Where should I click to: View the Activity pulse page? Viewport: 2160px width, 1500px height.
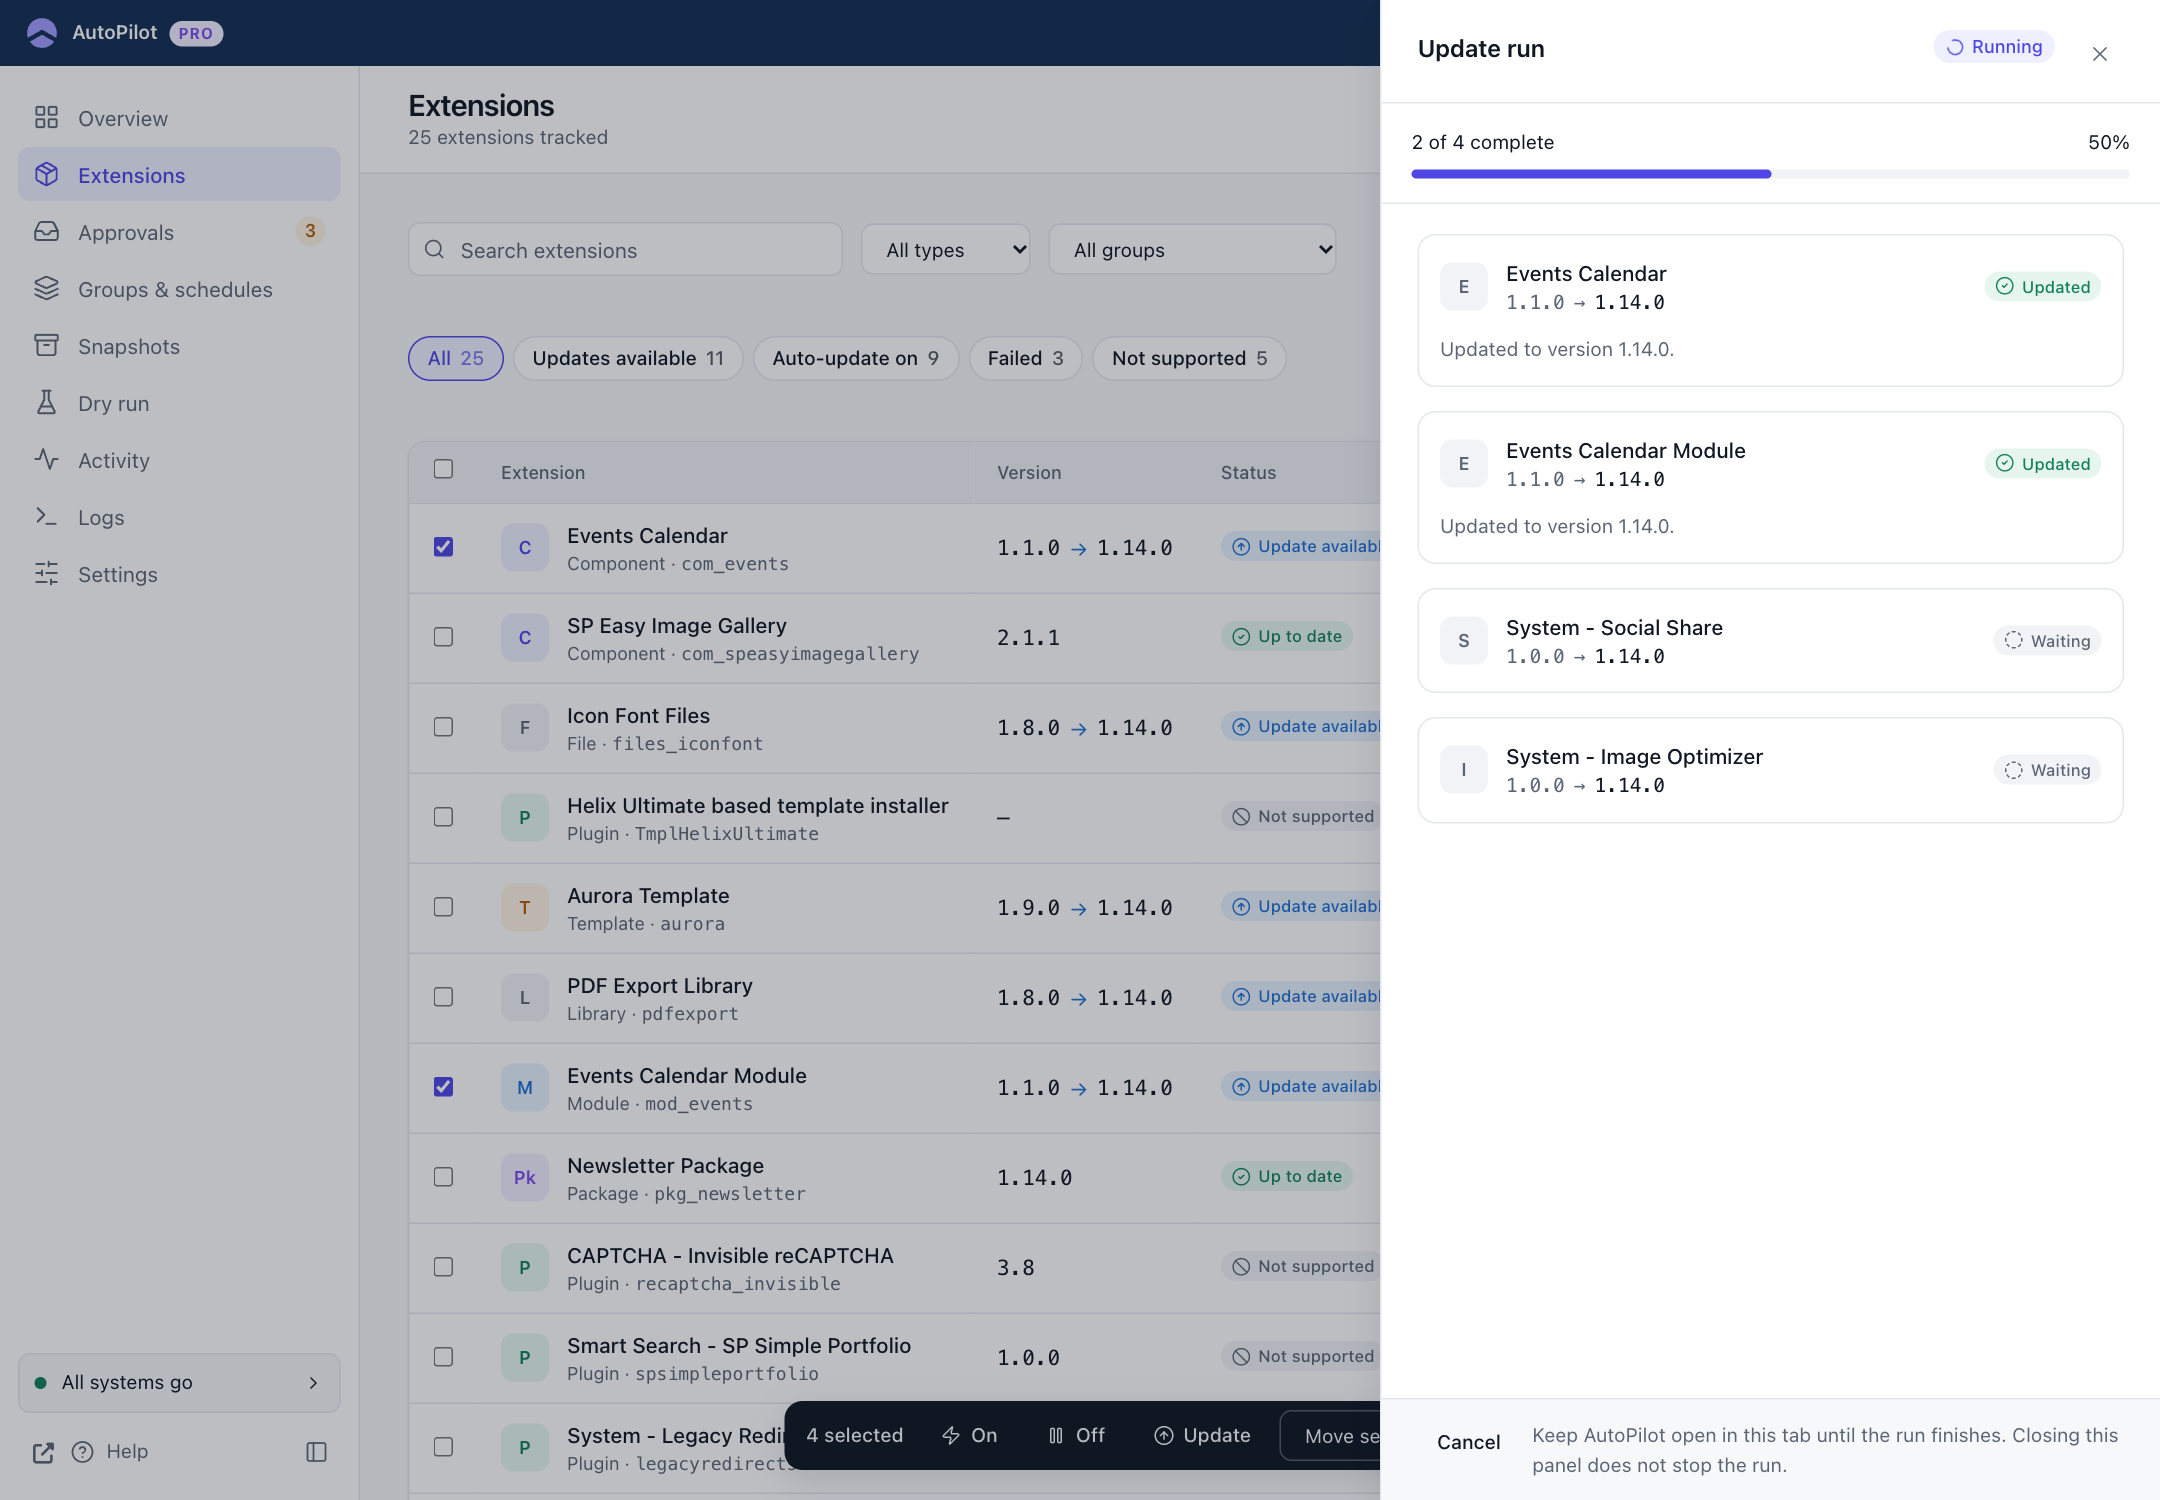coord(179,460)
